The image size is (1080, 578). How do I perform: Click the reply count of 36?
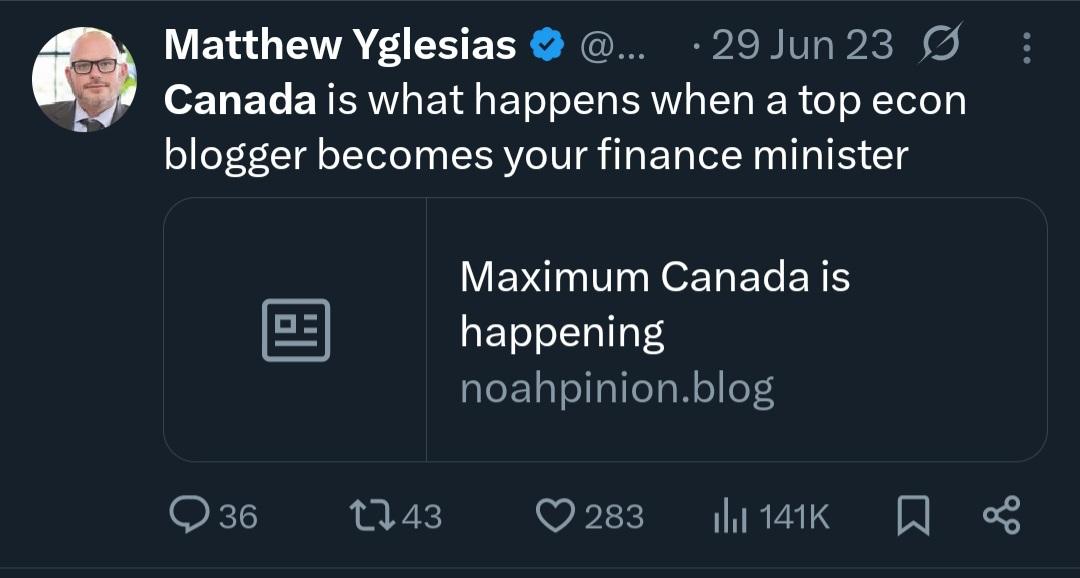click(238, 516)
